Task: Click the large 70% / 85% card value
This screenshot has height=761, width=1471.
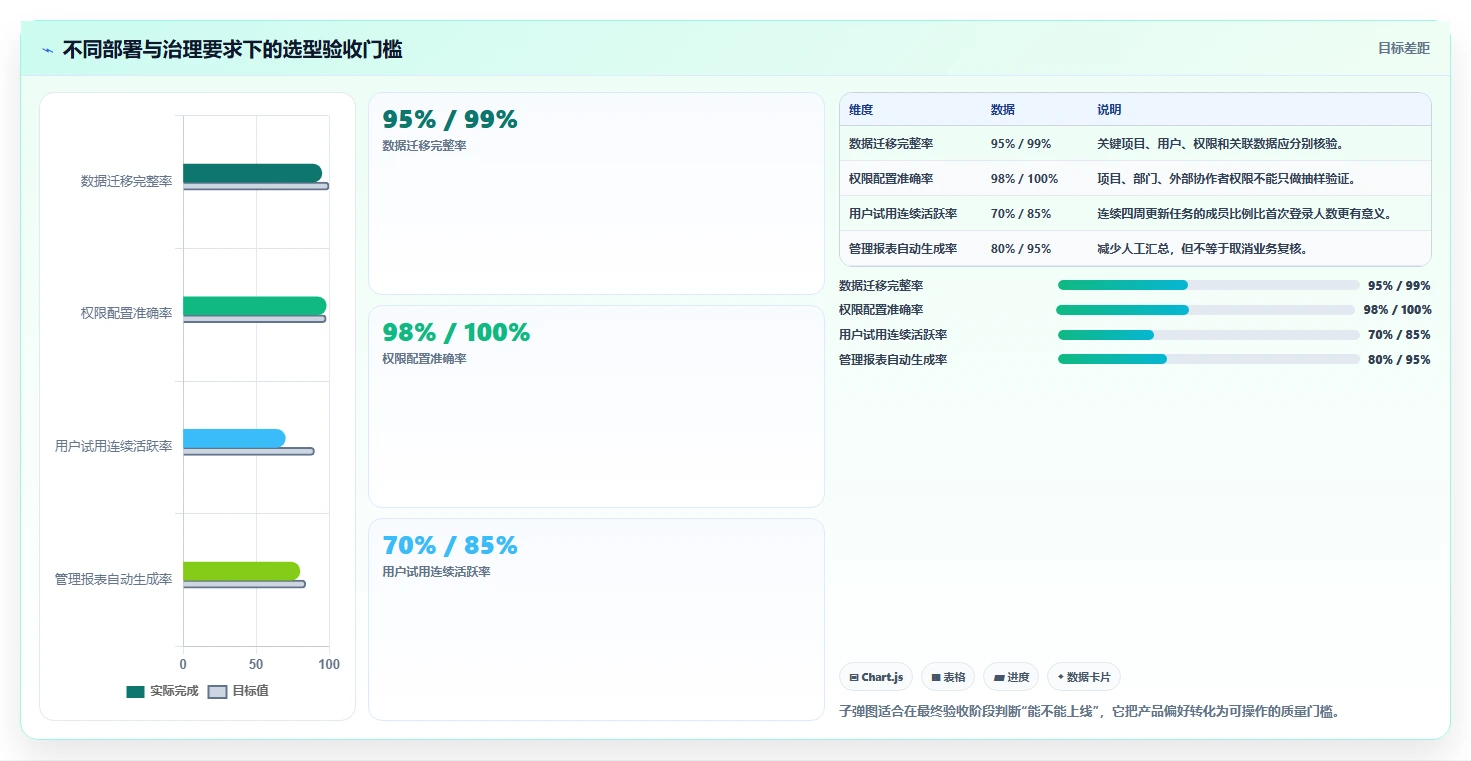Action: (450, 546)
